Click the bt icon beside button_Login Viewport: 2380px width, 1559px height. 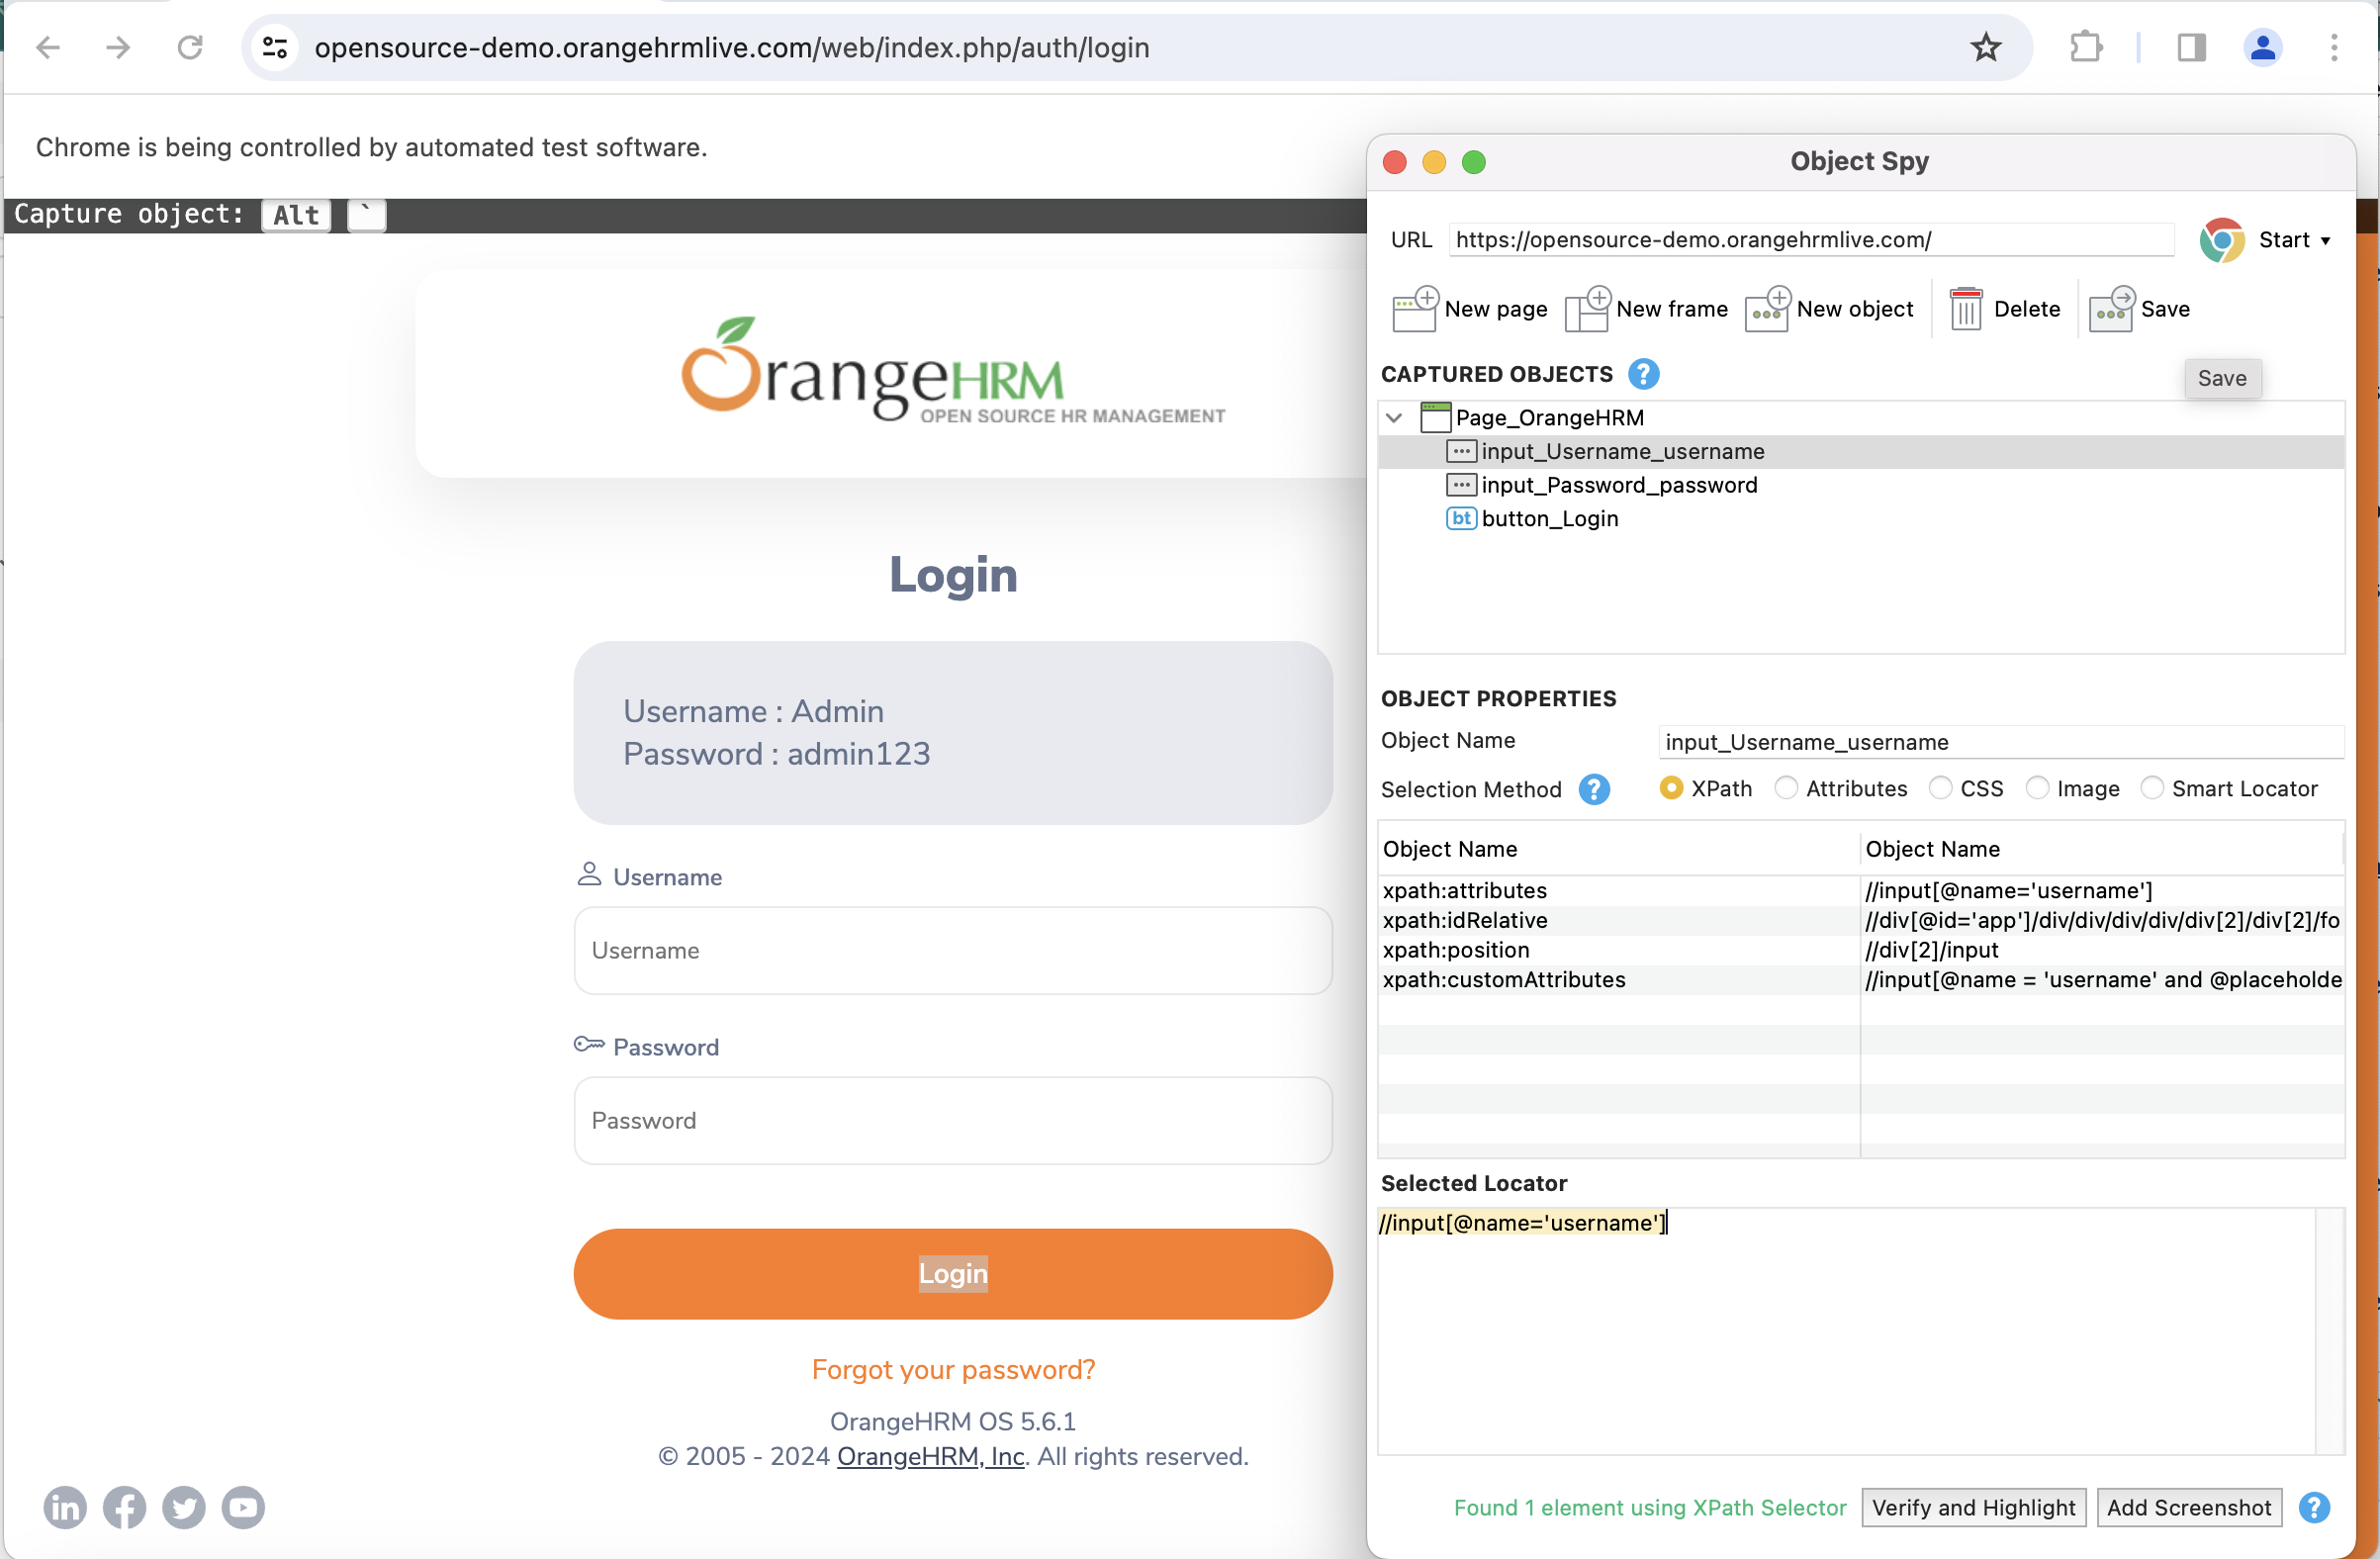click(1461, 518)
